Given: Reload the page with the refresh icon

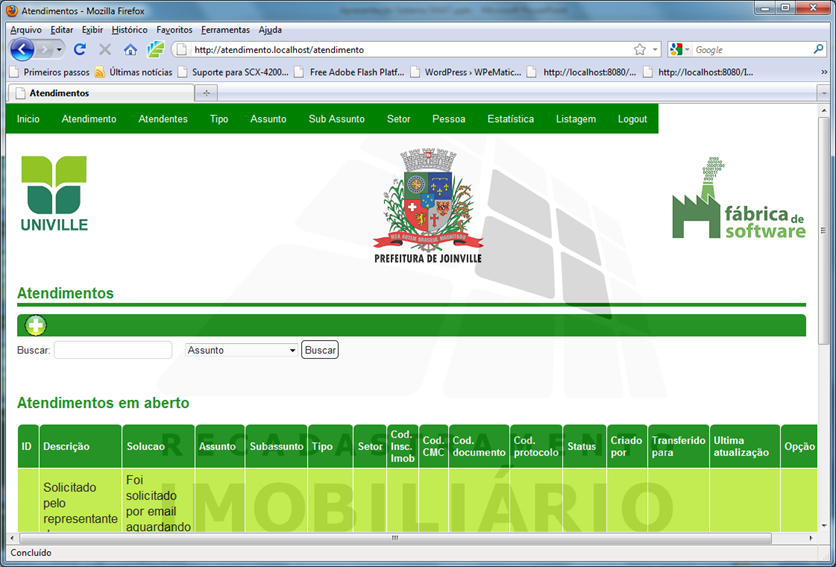Looking at the screenshot, I should tap(80, 50).
